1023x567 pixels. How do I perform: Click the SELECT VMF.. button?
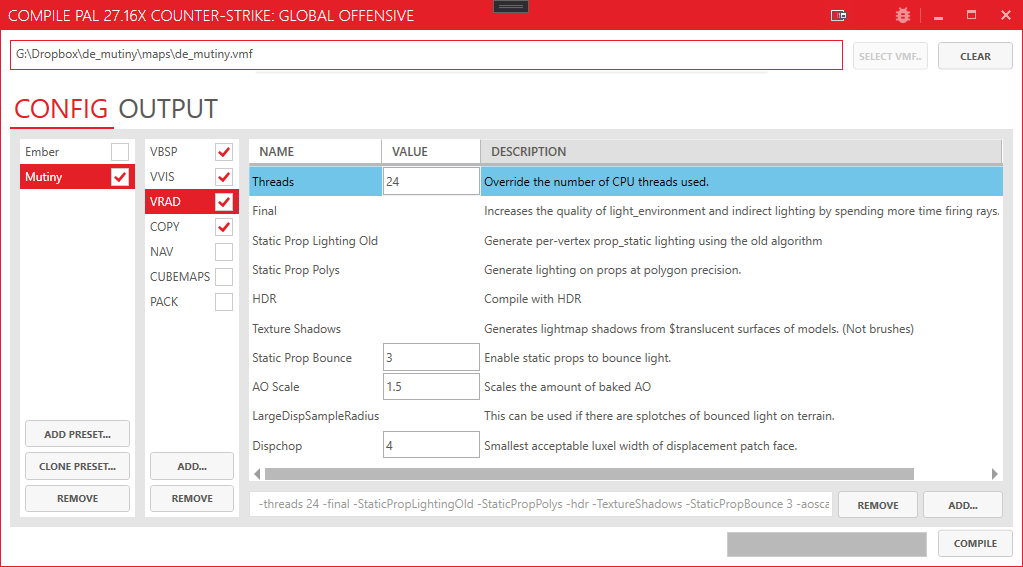pos(890,56)
